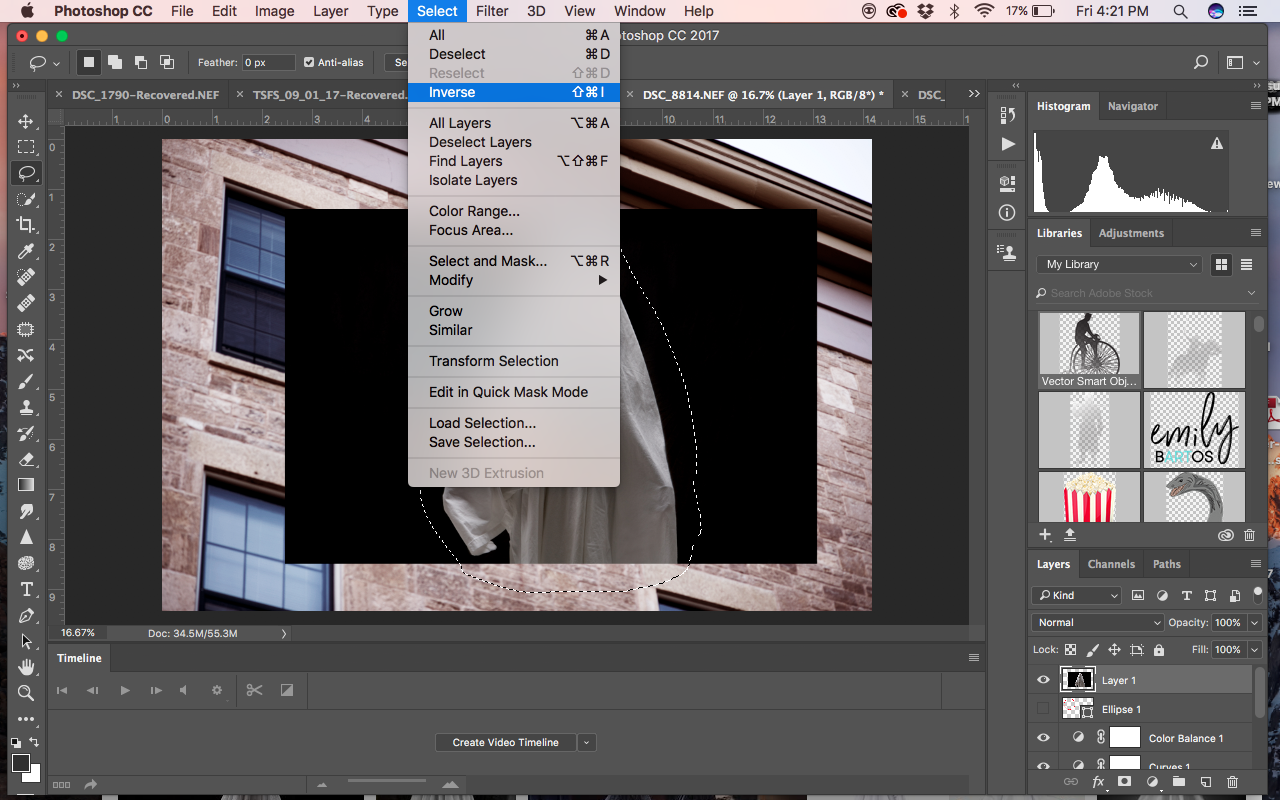Choose Transform Selection menu item

coord(514,361)
